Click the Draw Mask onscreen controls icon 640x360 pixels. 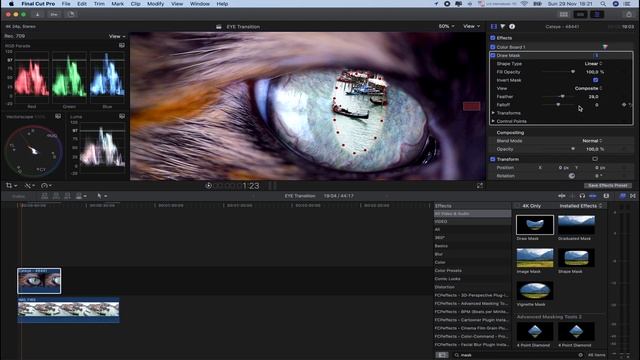(x=596, y=56)
